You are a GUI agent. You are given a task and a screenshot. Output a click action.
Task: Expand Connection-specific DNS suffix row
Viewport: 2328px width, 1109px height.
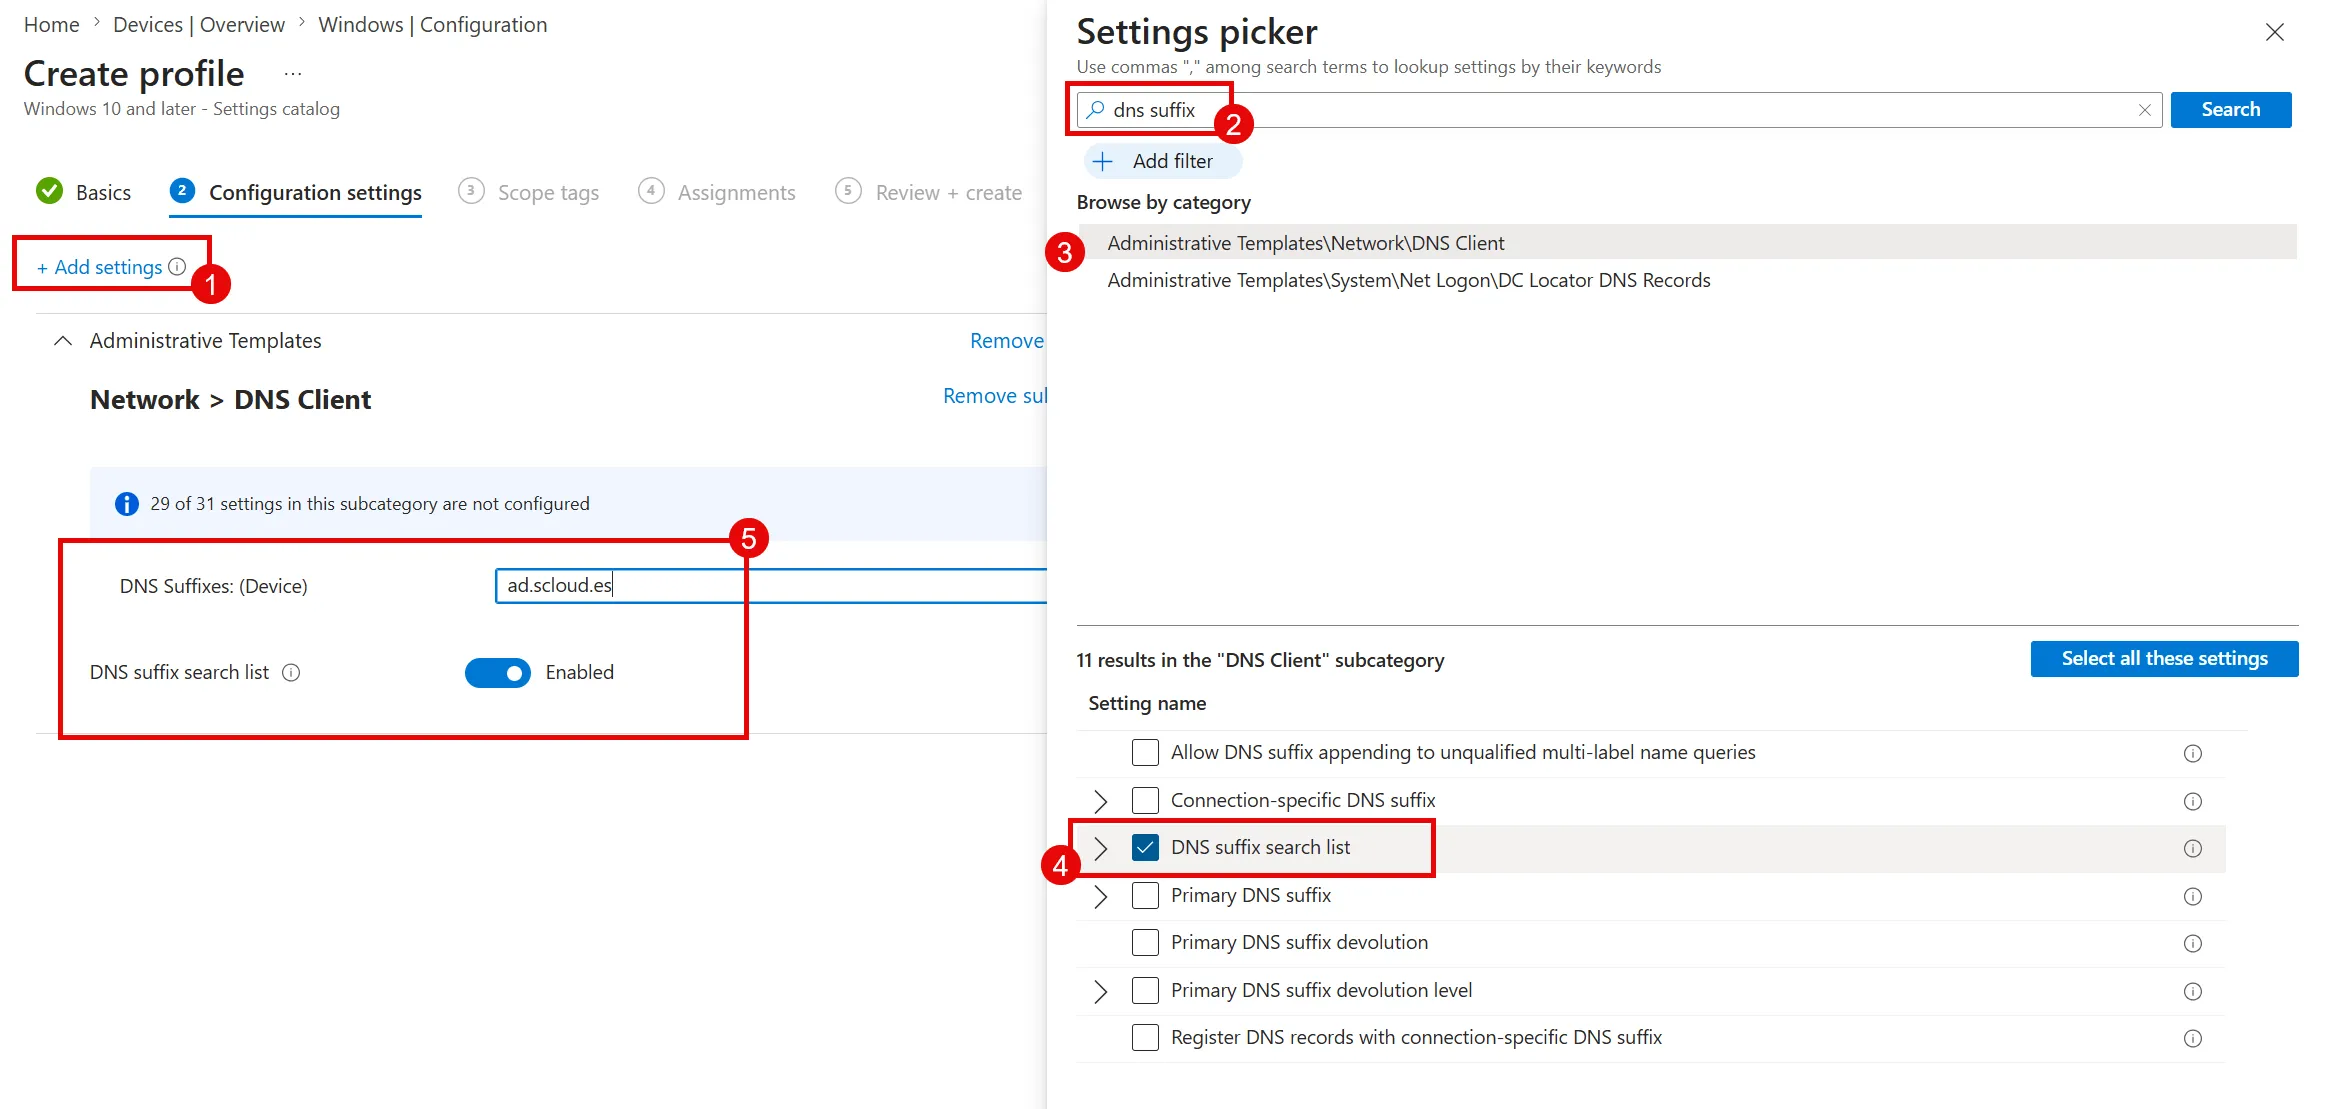coord(1100,801)
